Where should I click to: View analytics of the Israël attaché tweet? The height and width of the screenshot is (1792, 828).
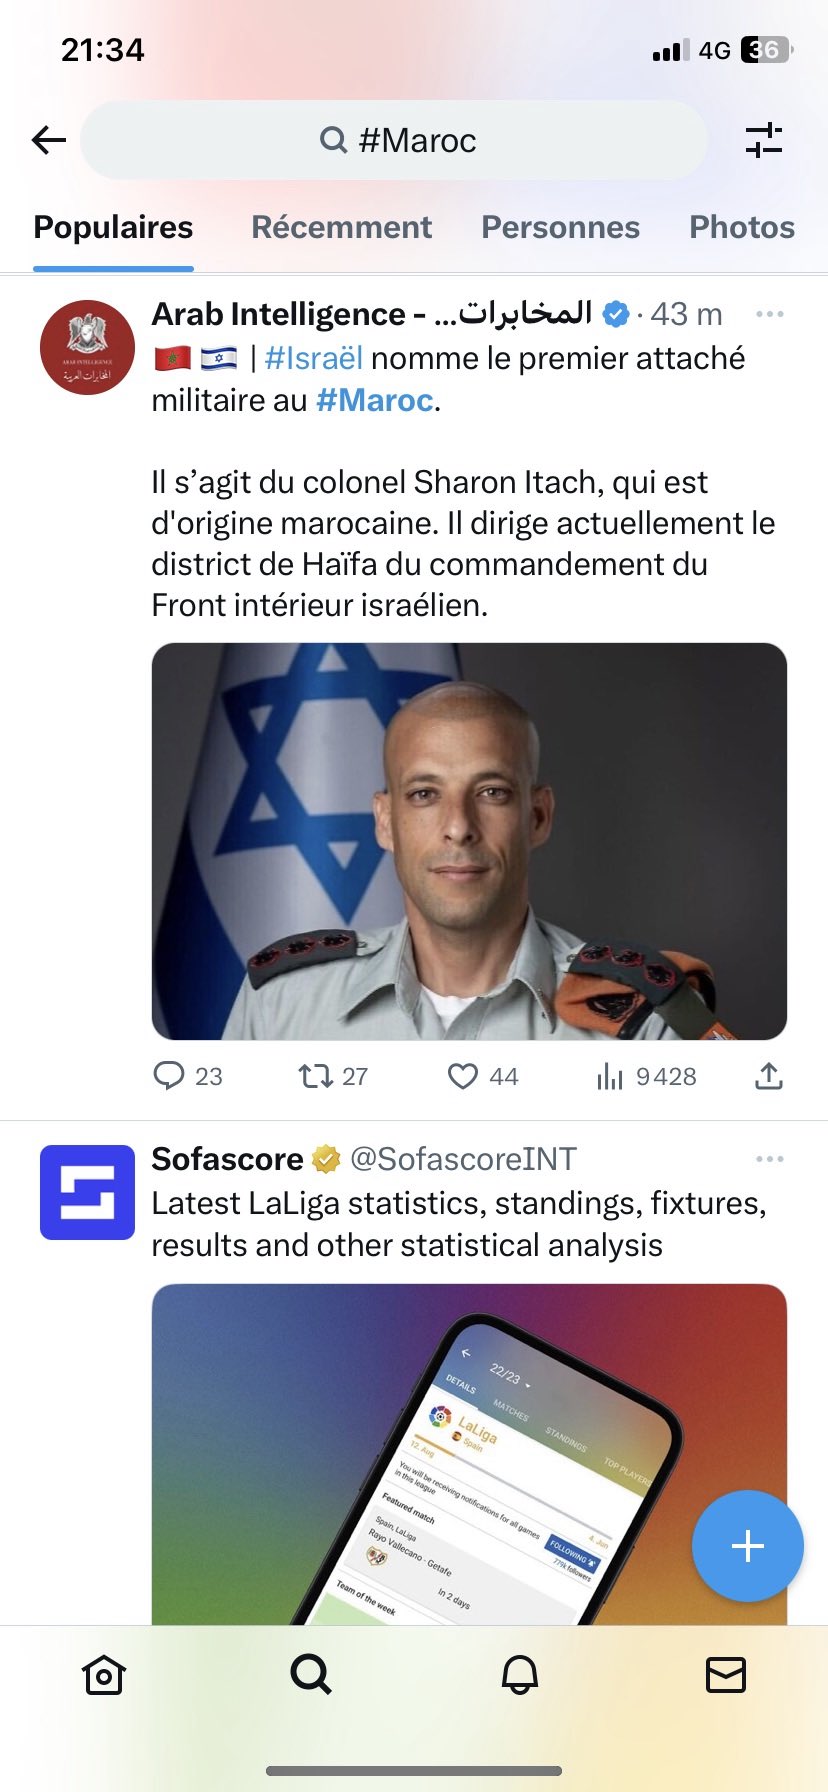[x=609, y=1076]
